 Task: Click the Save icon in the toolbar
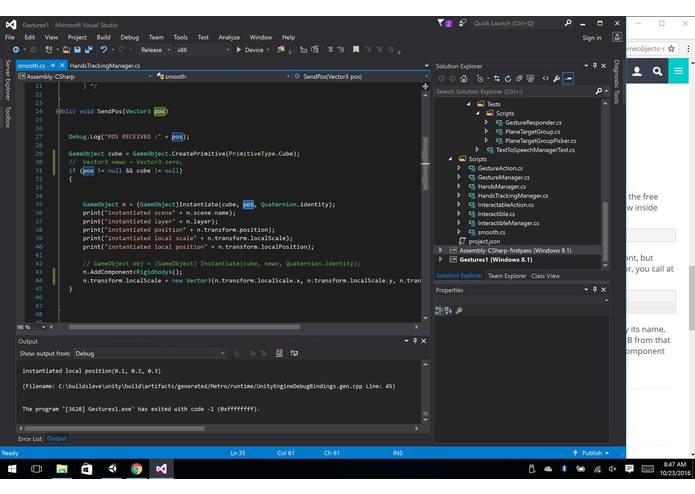coord(78,50)
